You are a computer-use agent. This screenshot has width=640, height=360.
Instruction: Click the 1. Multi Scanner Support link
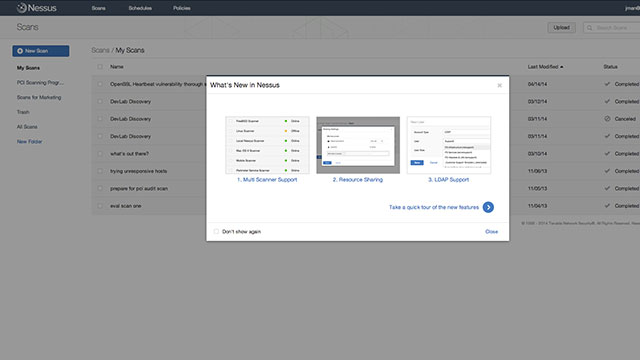point(267,180)
